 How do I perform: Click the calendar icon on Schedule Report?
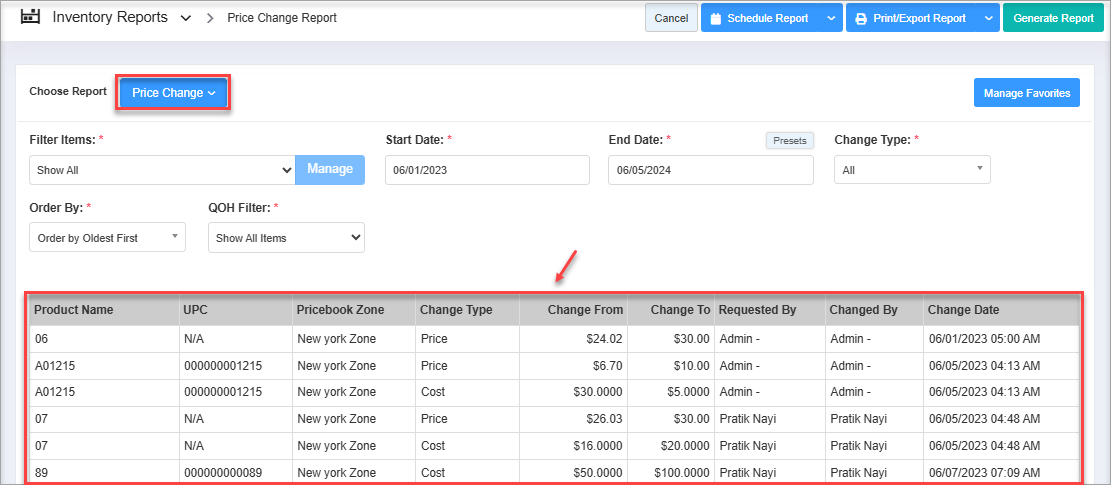click(715, 18)
